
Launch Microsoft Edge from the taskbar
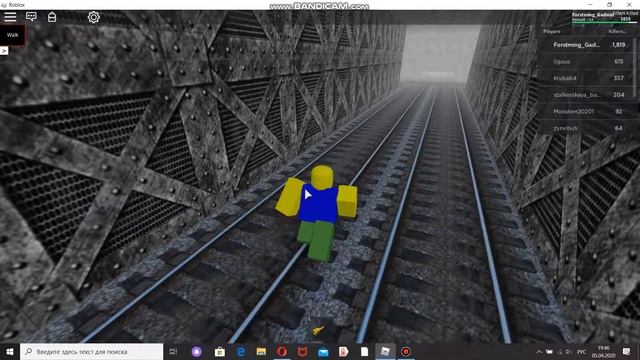click(240, 351)
